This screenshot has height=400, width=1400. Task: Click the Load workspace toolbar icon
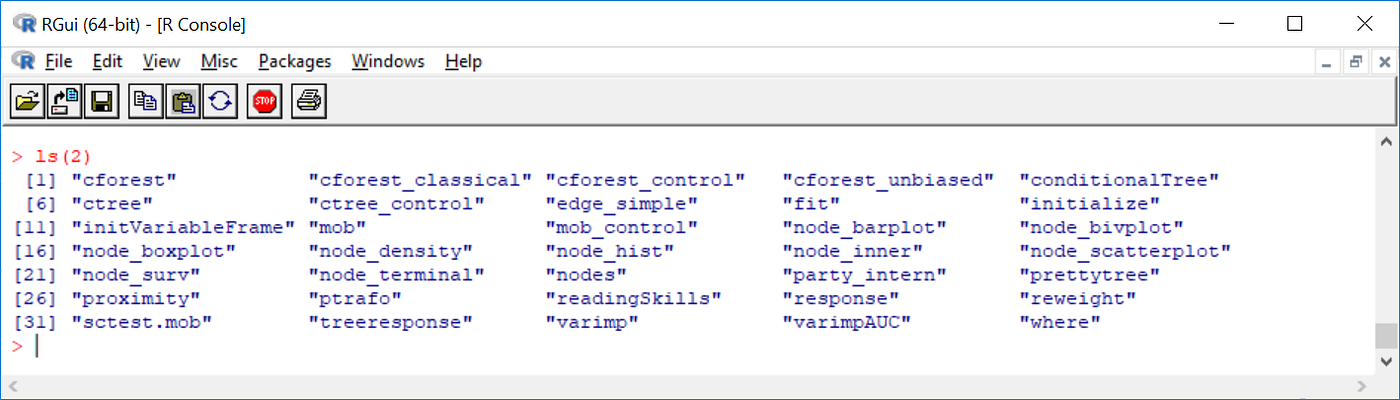[x=65, y=100]
